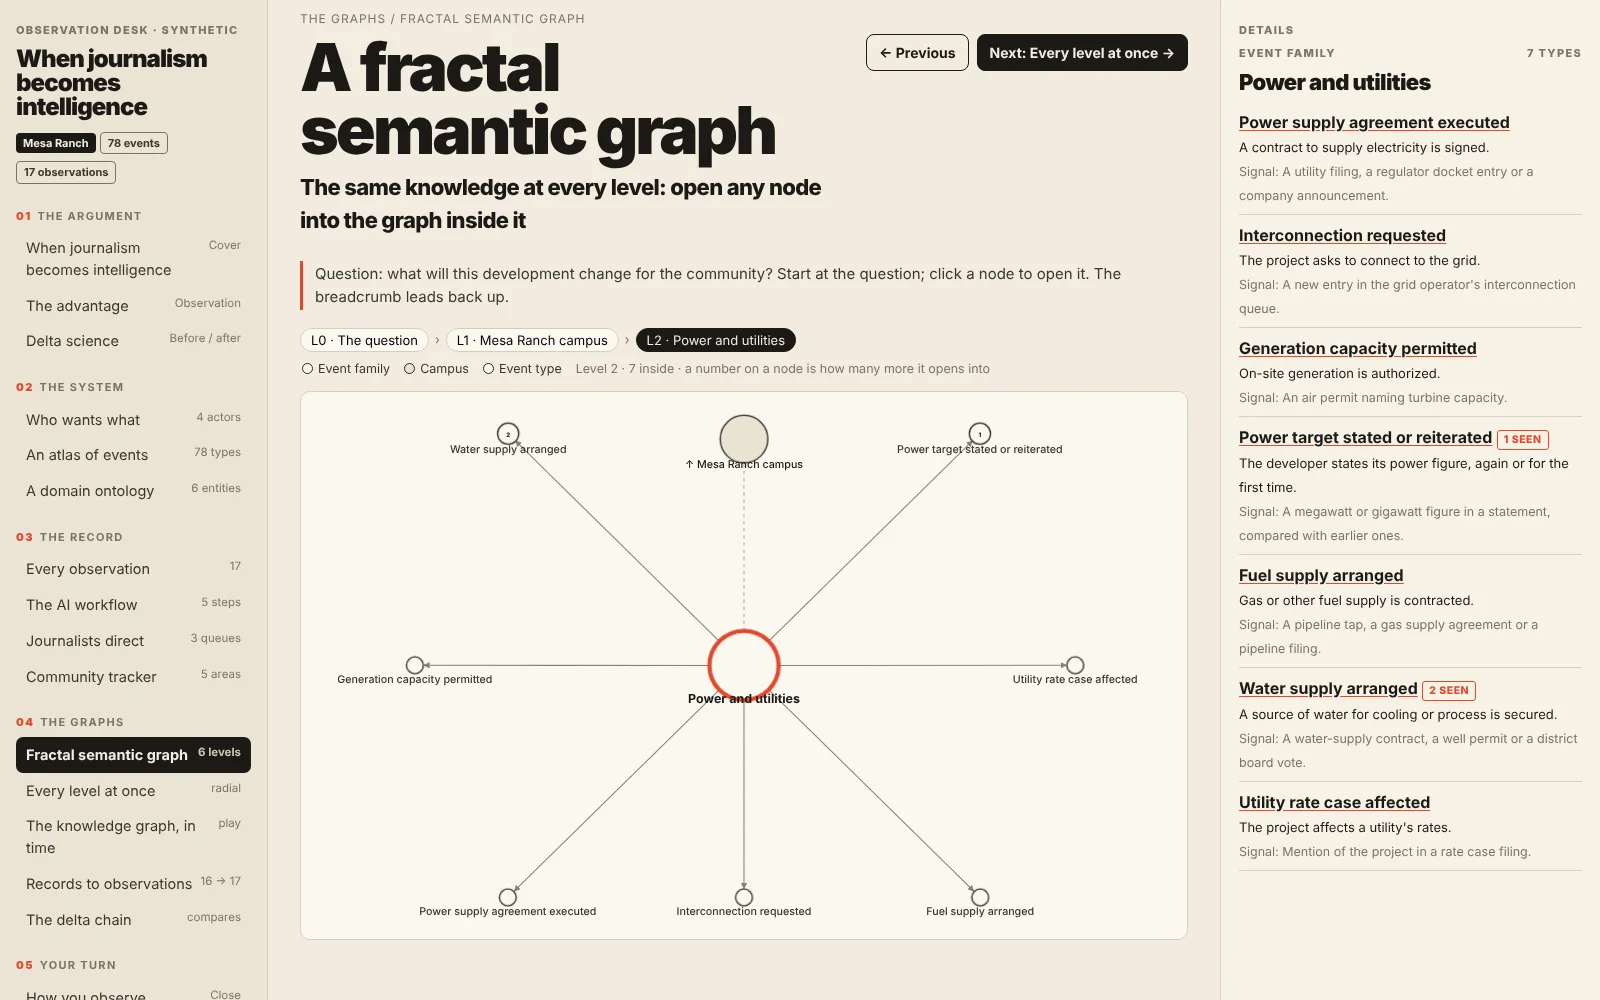Click the Previous button
Image resolution: width=1600 pixels, height=1000 pixels.
(917, 53)
